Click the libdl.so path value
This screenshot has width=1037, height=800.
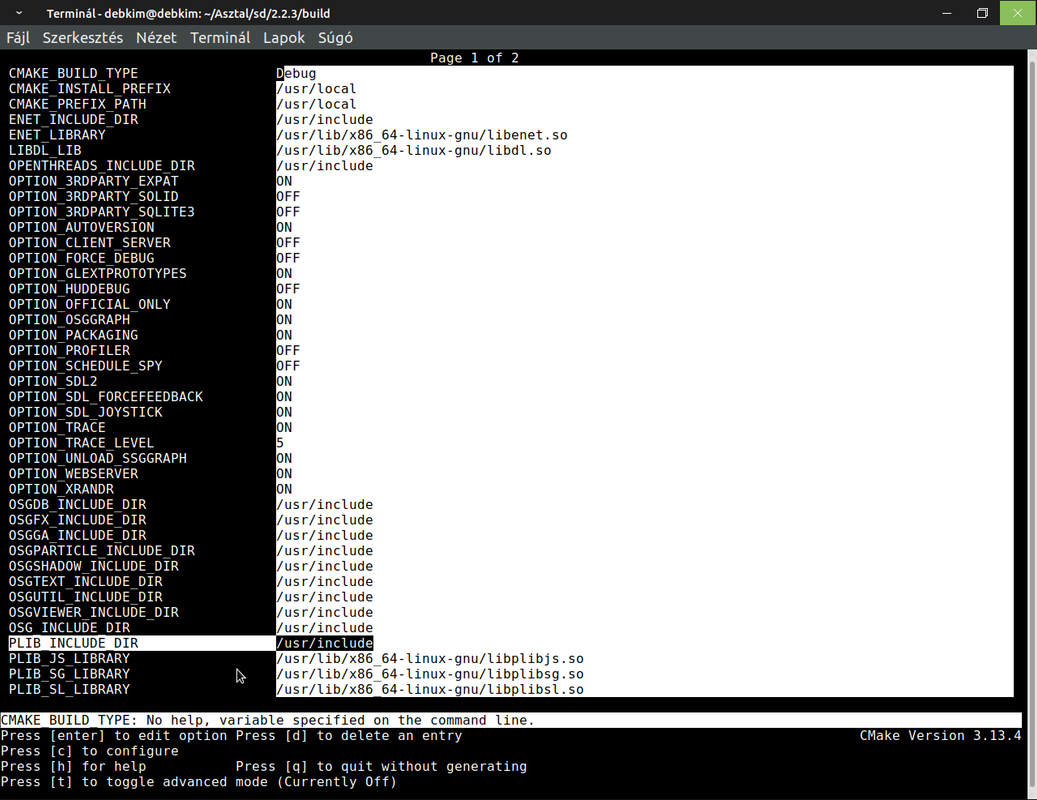pyautogui.click(x=413, y=150)
